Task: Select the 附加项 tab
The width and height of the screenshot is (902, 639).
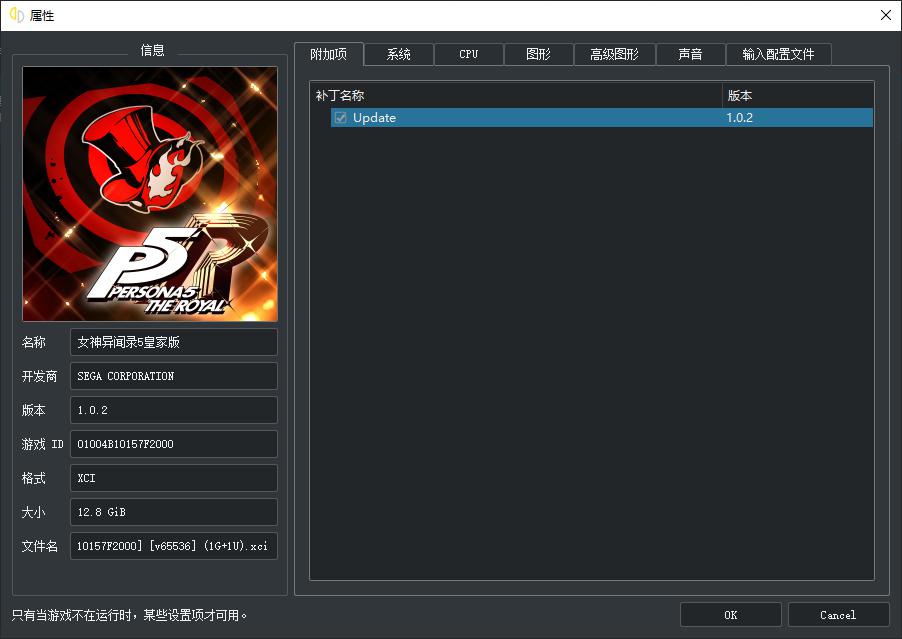Action: click(x=328, y=54)
